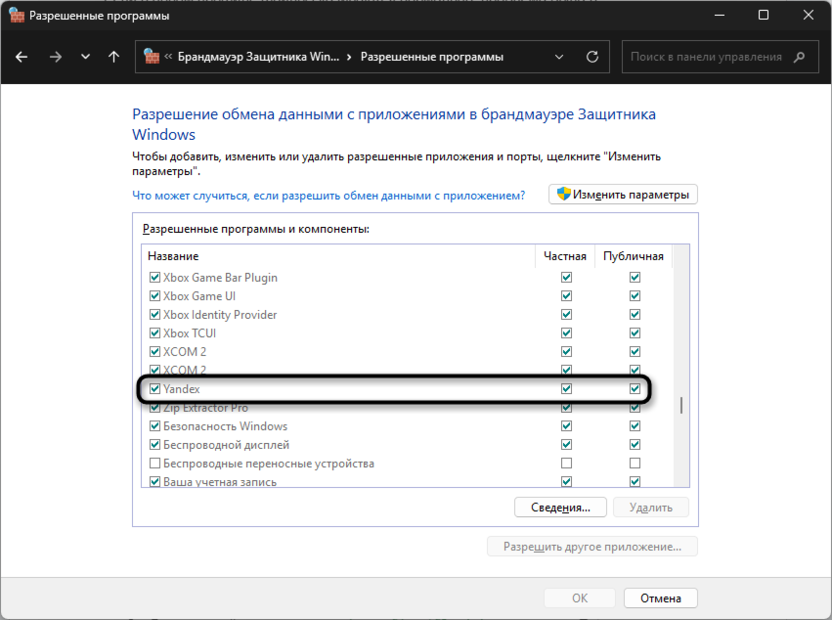Screen dimensions: 832x620
Task: Click the back arrow navigation icon
Action: [22, 57]
